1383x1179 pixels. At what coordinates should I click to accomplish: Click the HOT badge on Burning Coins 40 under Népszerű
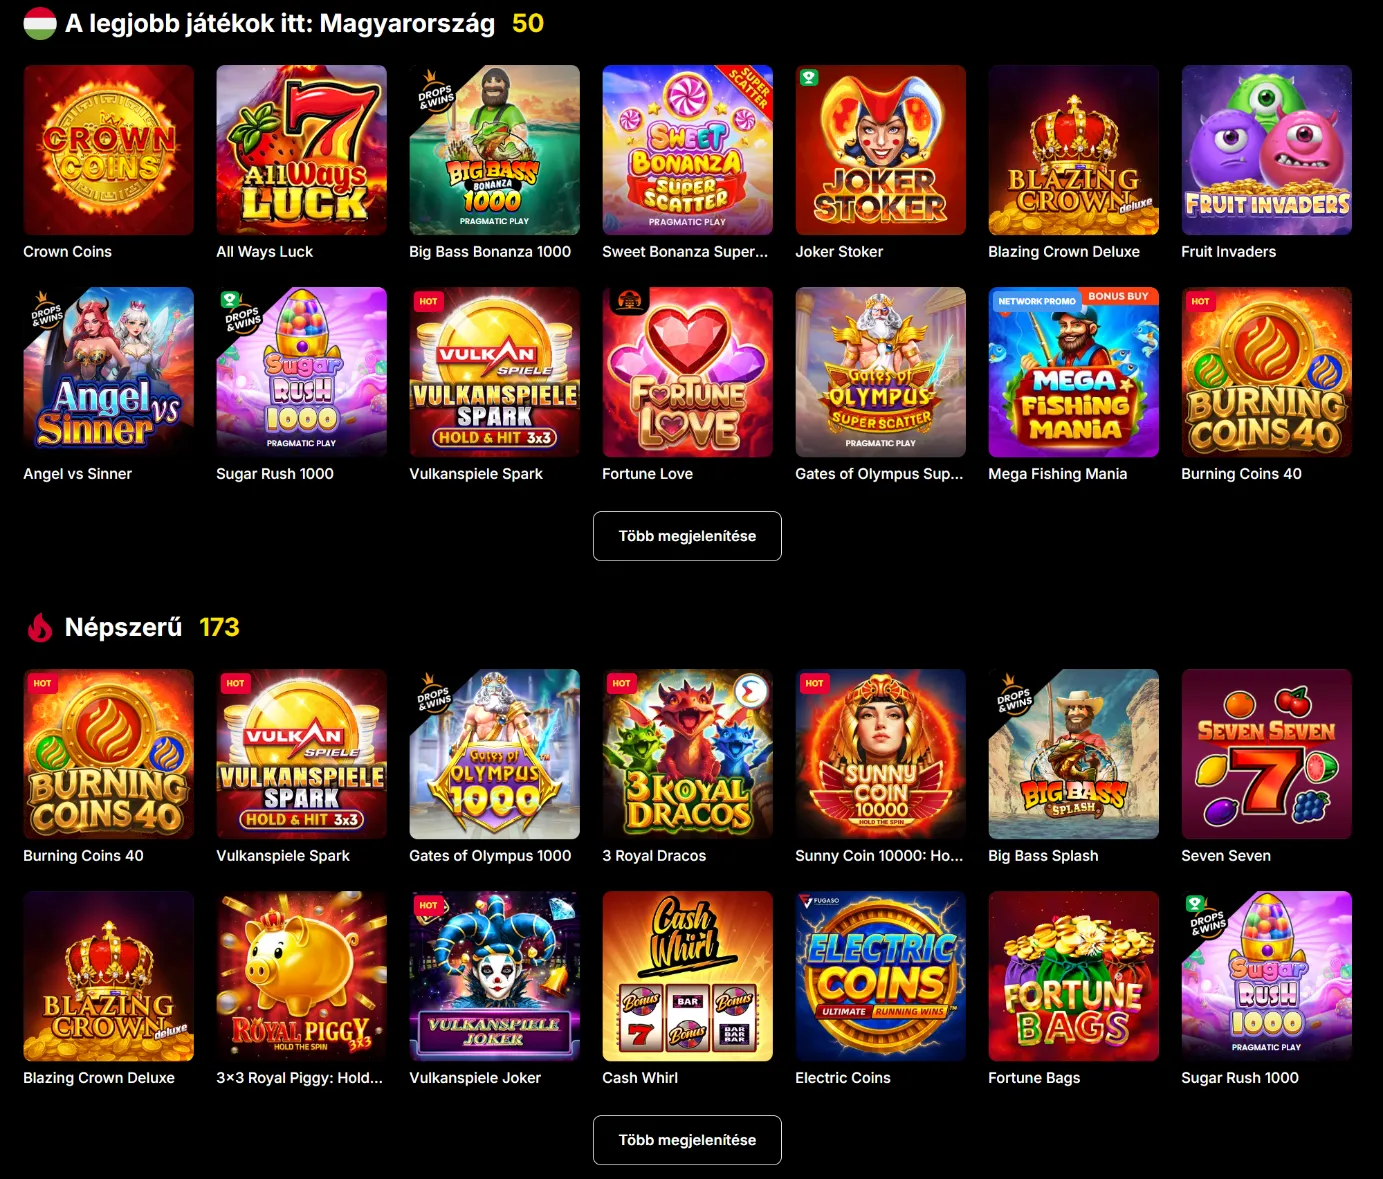[42, 684]
